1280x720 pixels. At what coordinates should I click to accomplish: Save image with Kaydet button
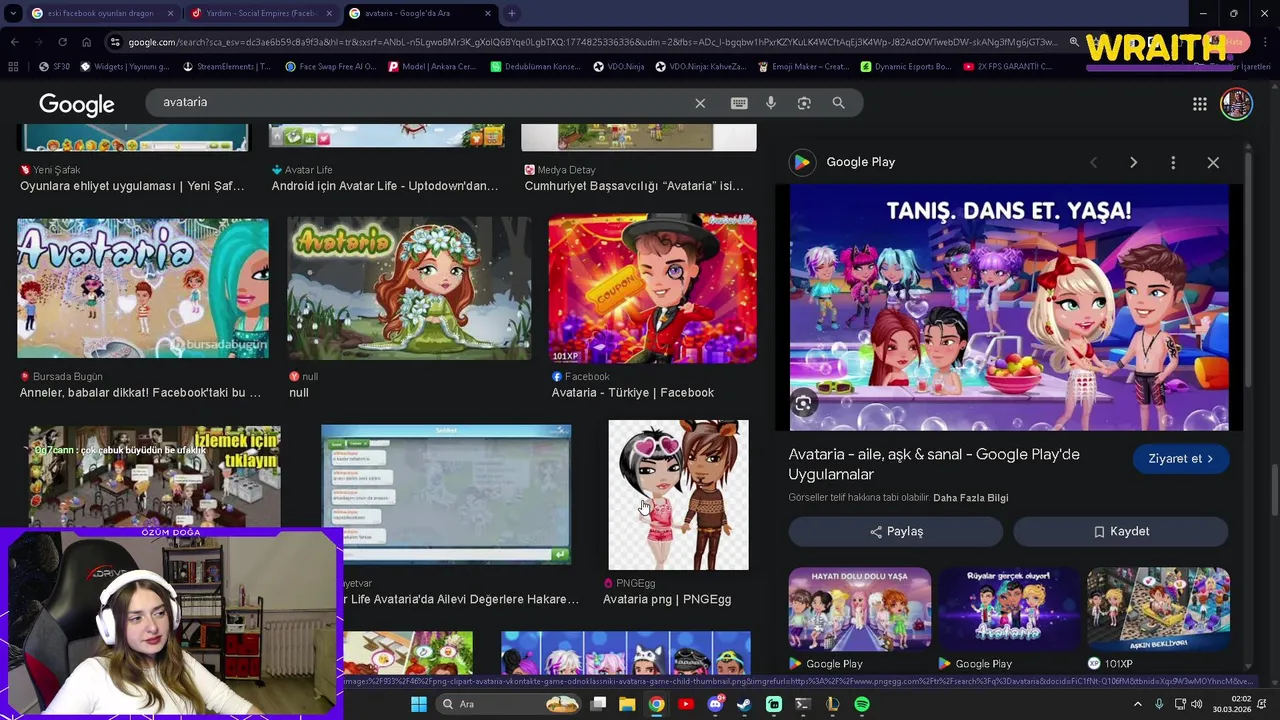click(1121, 532)
